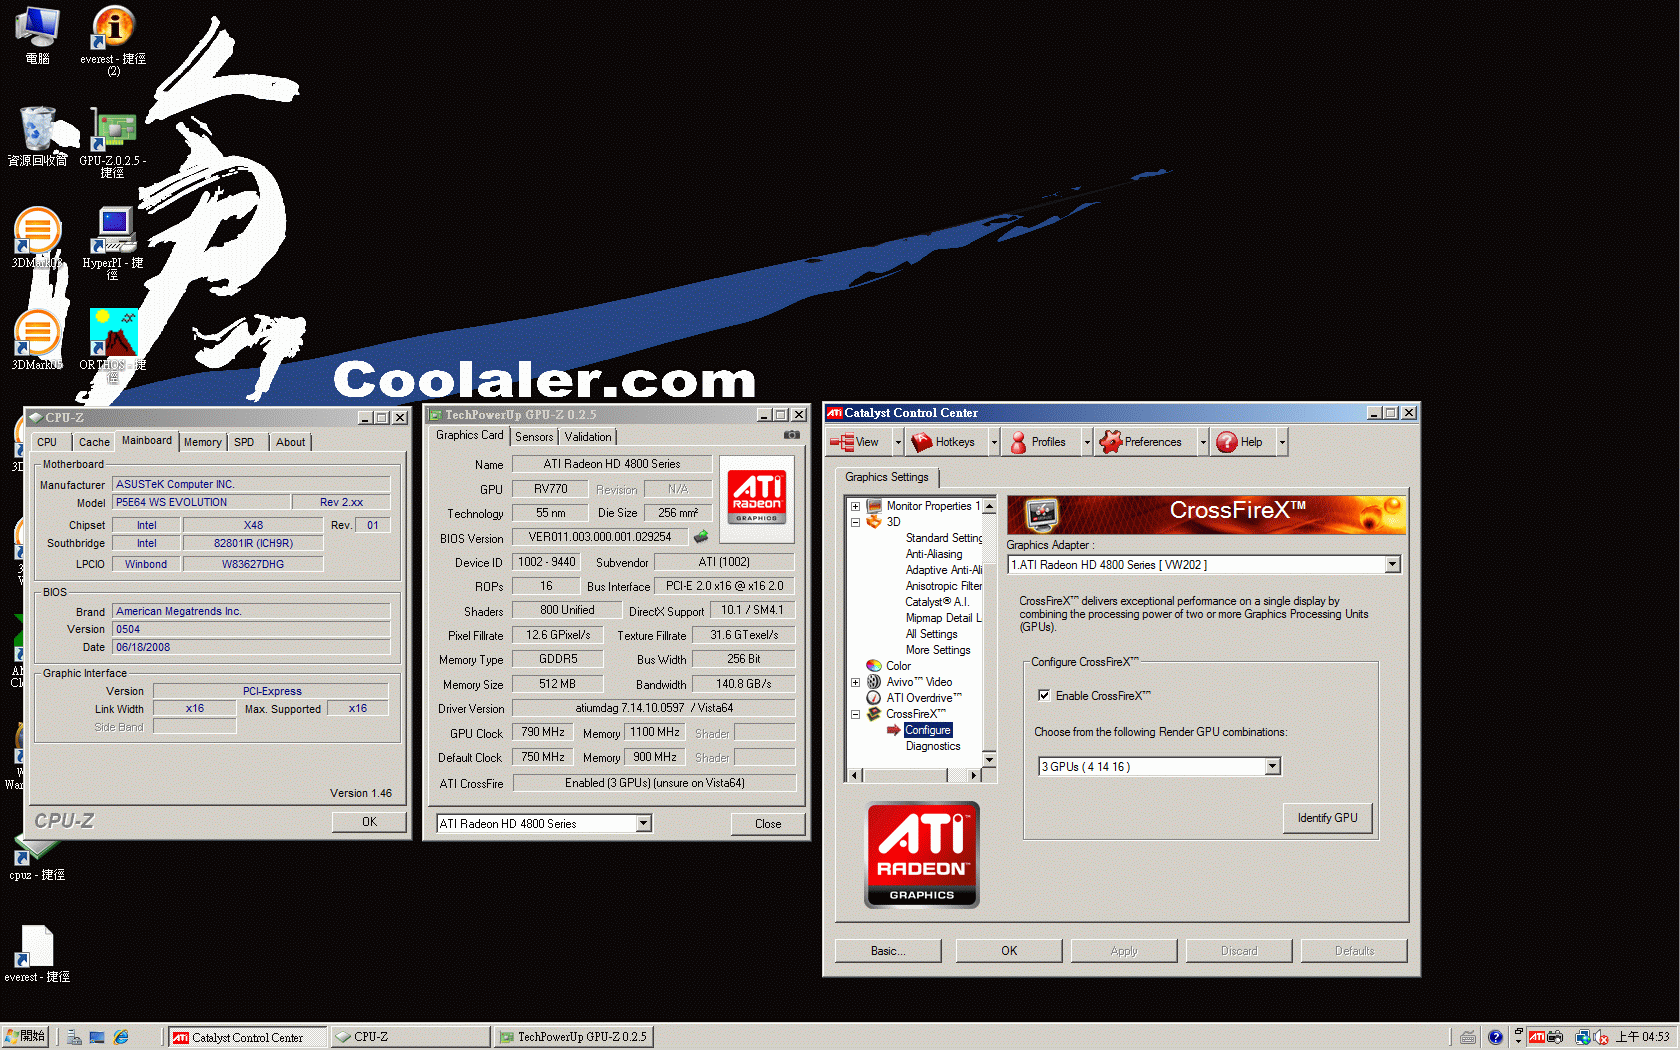Switch to TechPowerUp GPU-Z taskbar button
The height and width of the screenshot is (1050, 1680).
pos(574,1037)
